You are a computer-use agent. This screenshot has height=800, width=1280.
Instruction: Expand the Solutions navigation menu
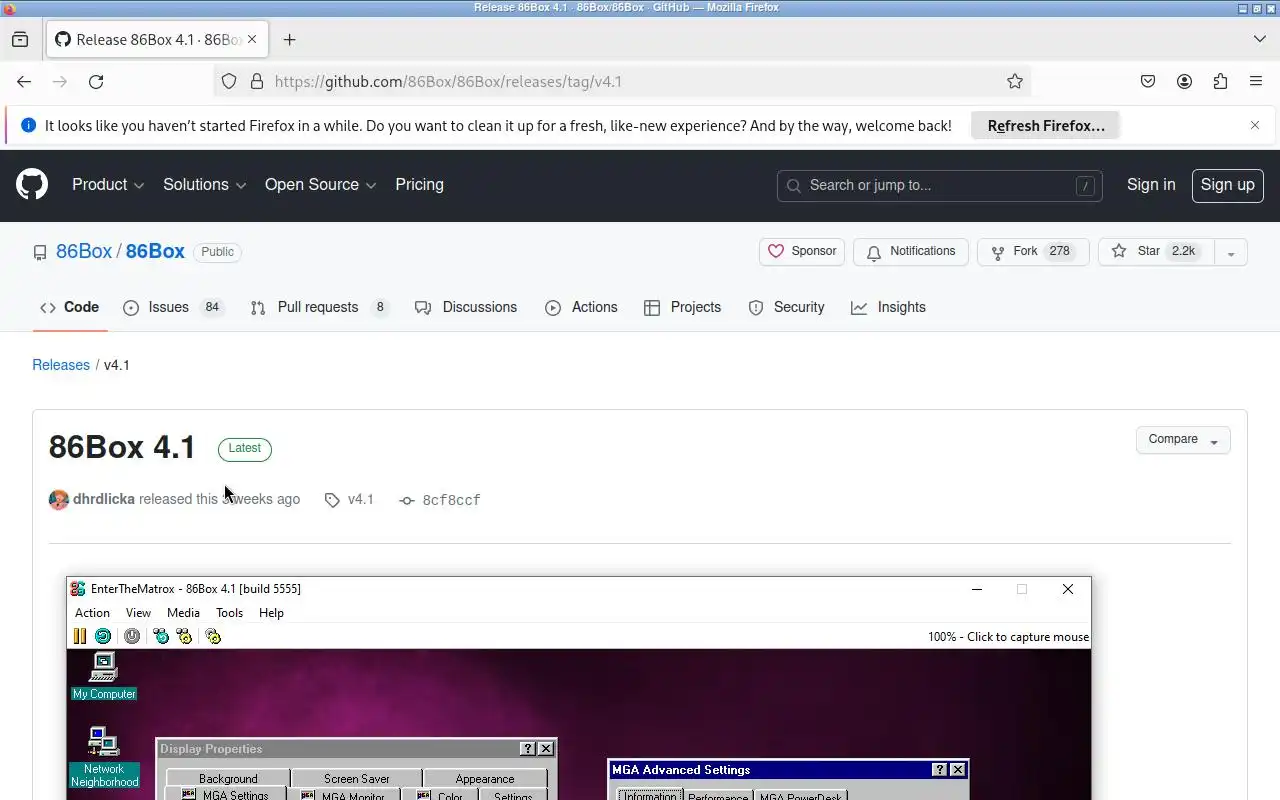(205, 185)
